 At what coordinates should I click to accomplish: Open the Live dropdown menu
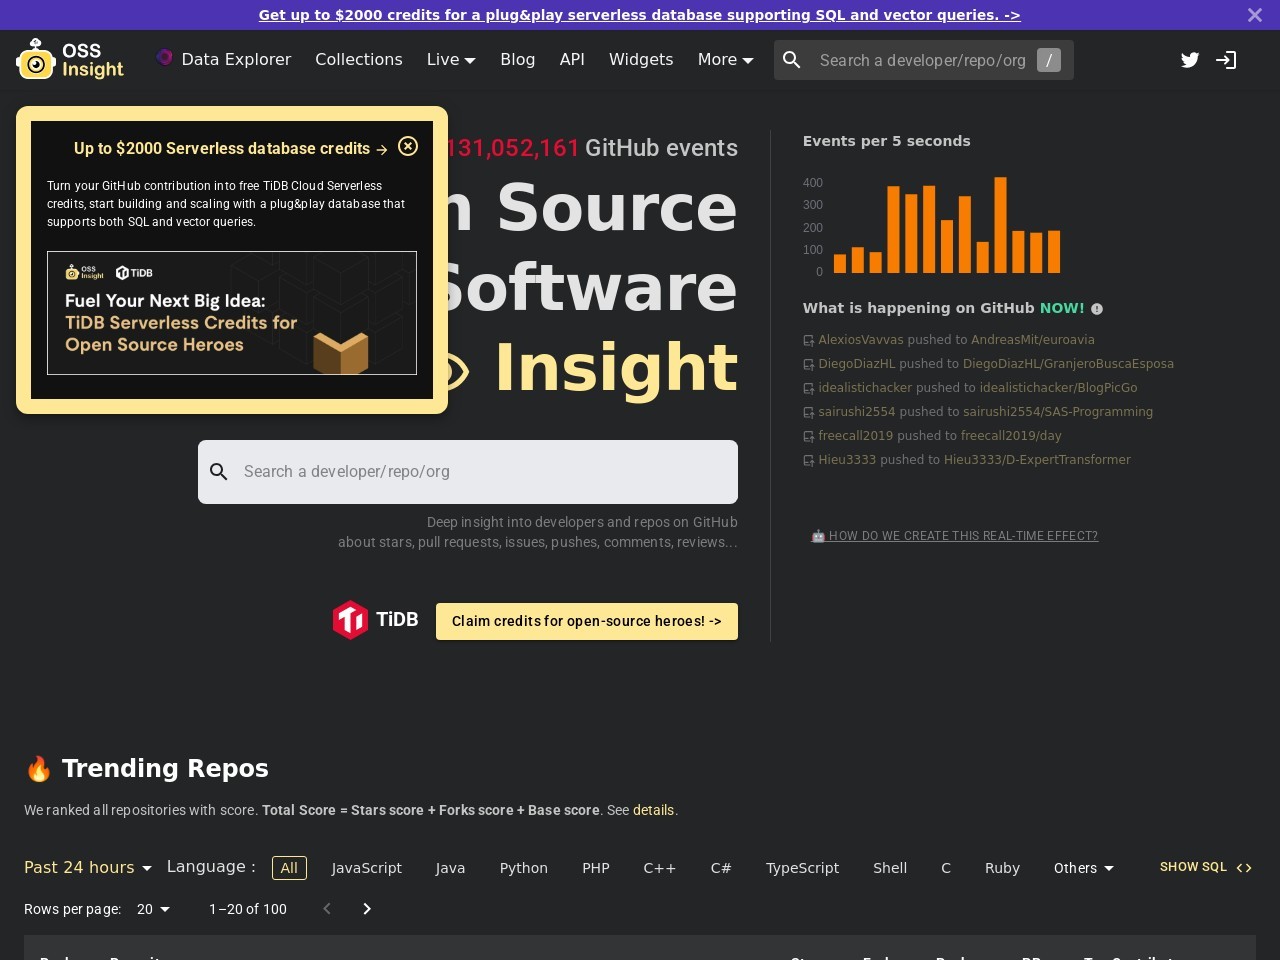tap(451, 59)
